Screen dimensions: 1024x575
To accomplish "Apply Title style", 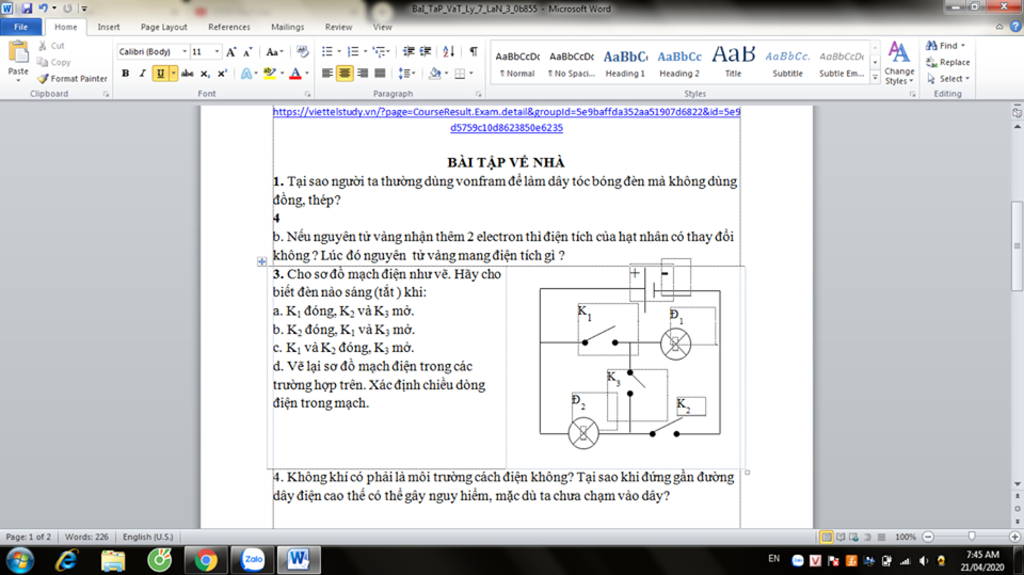I will [x=733, y=63].
